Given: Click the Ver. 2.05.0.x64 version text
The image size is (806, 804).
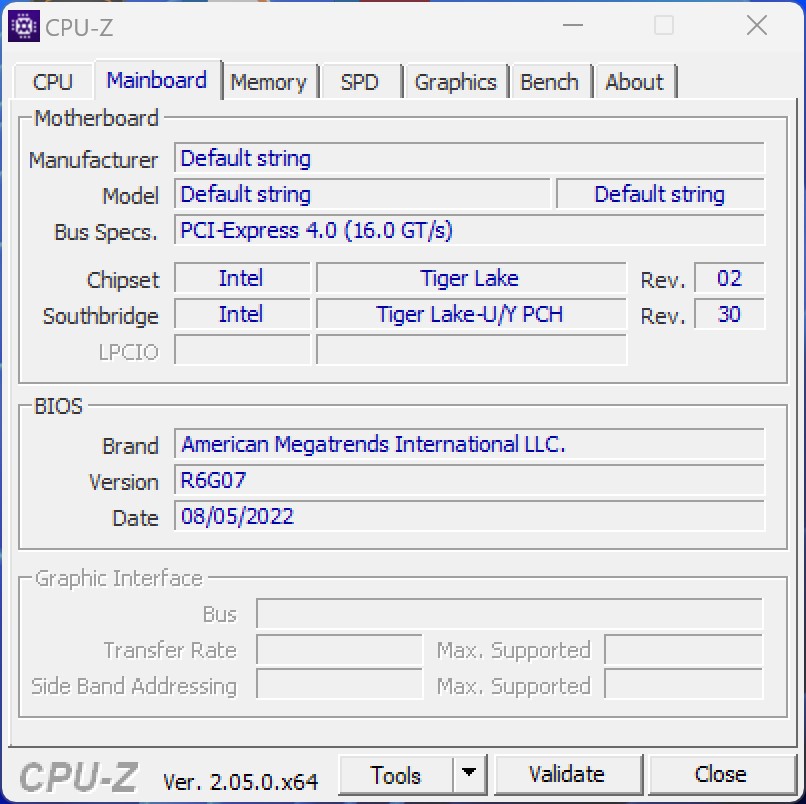Looking at the screenshot, I should [240, 782].
